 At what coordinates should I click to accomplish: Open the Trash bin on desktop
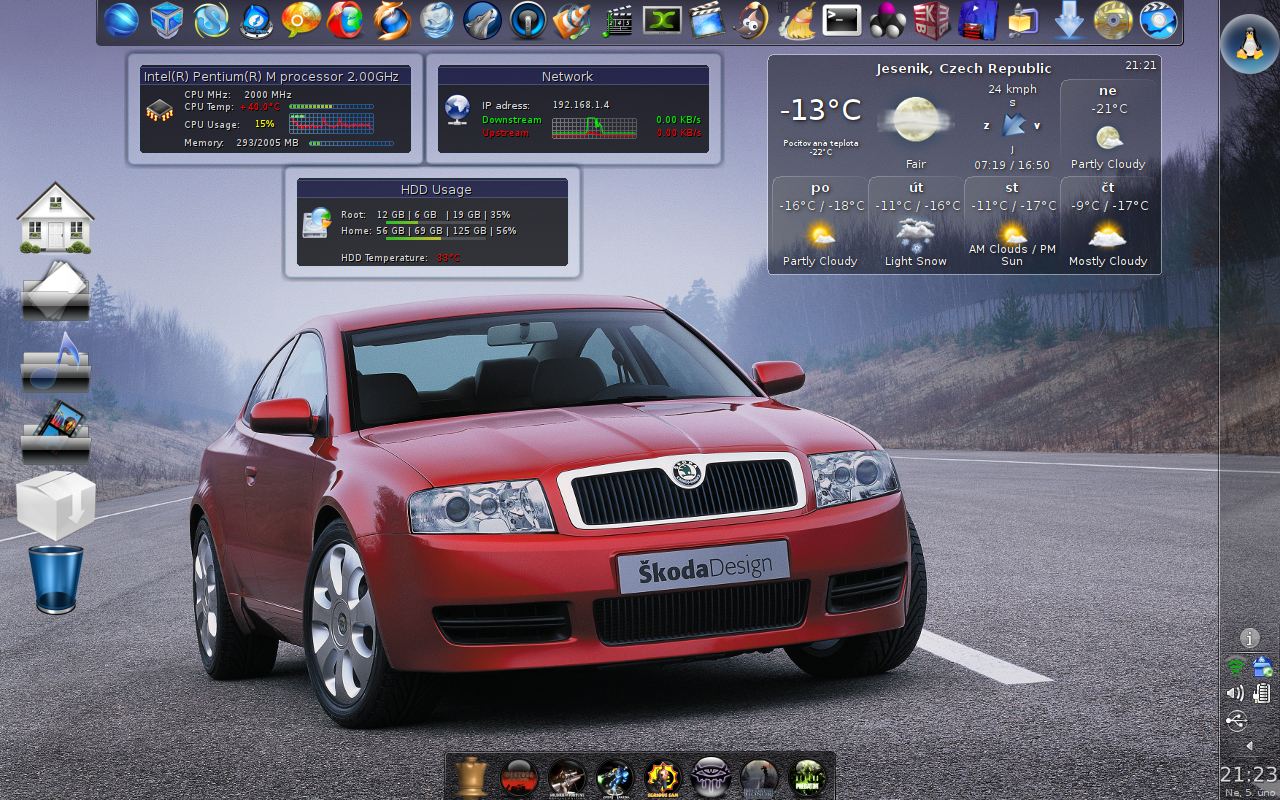pos(56,579)
